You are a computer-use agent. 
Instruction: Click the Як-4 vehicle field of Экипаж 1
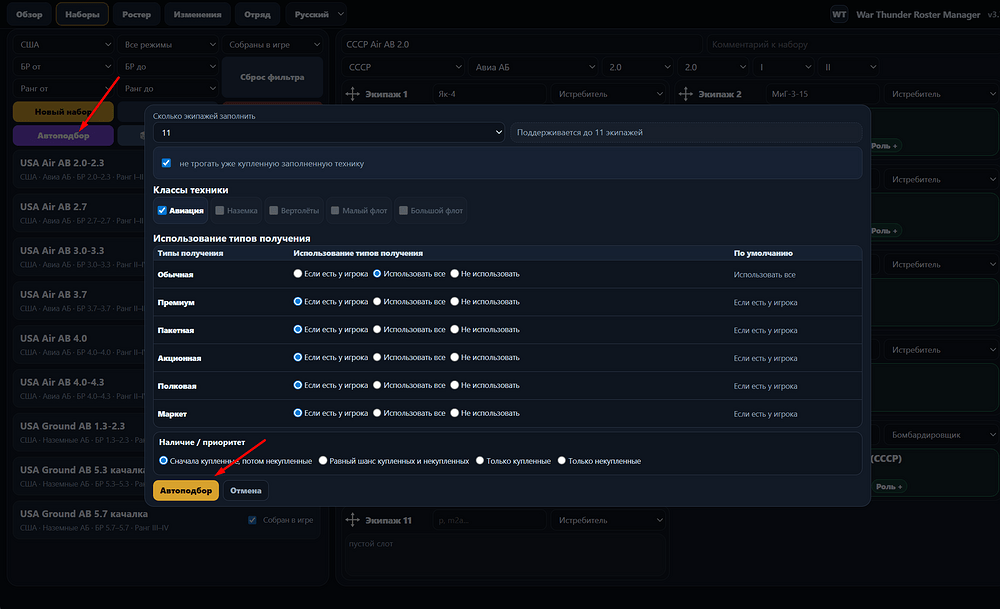[489, 94]
